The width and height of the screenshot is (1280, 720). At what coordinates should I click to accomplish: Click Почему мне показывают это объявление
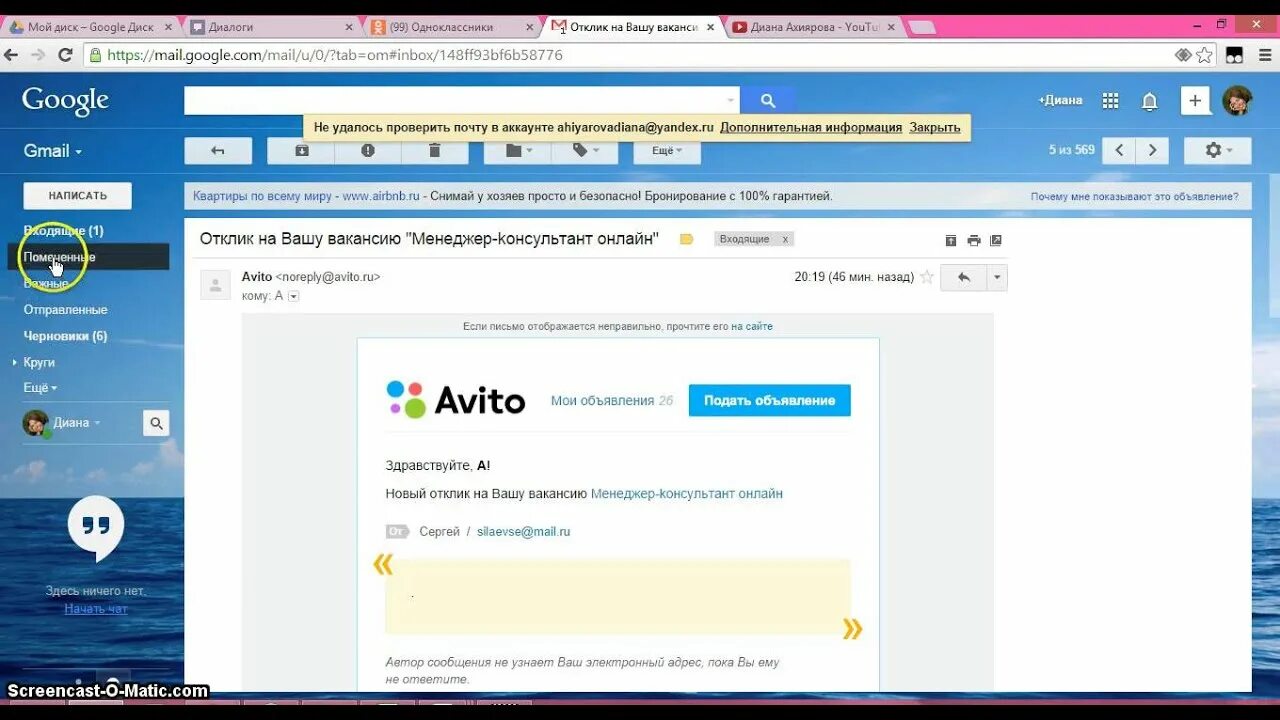(1134, 197)
